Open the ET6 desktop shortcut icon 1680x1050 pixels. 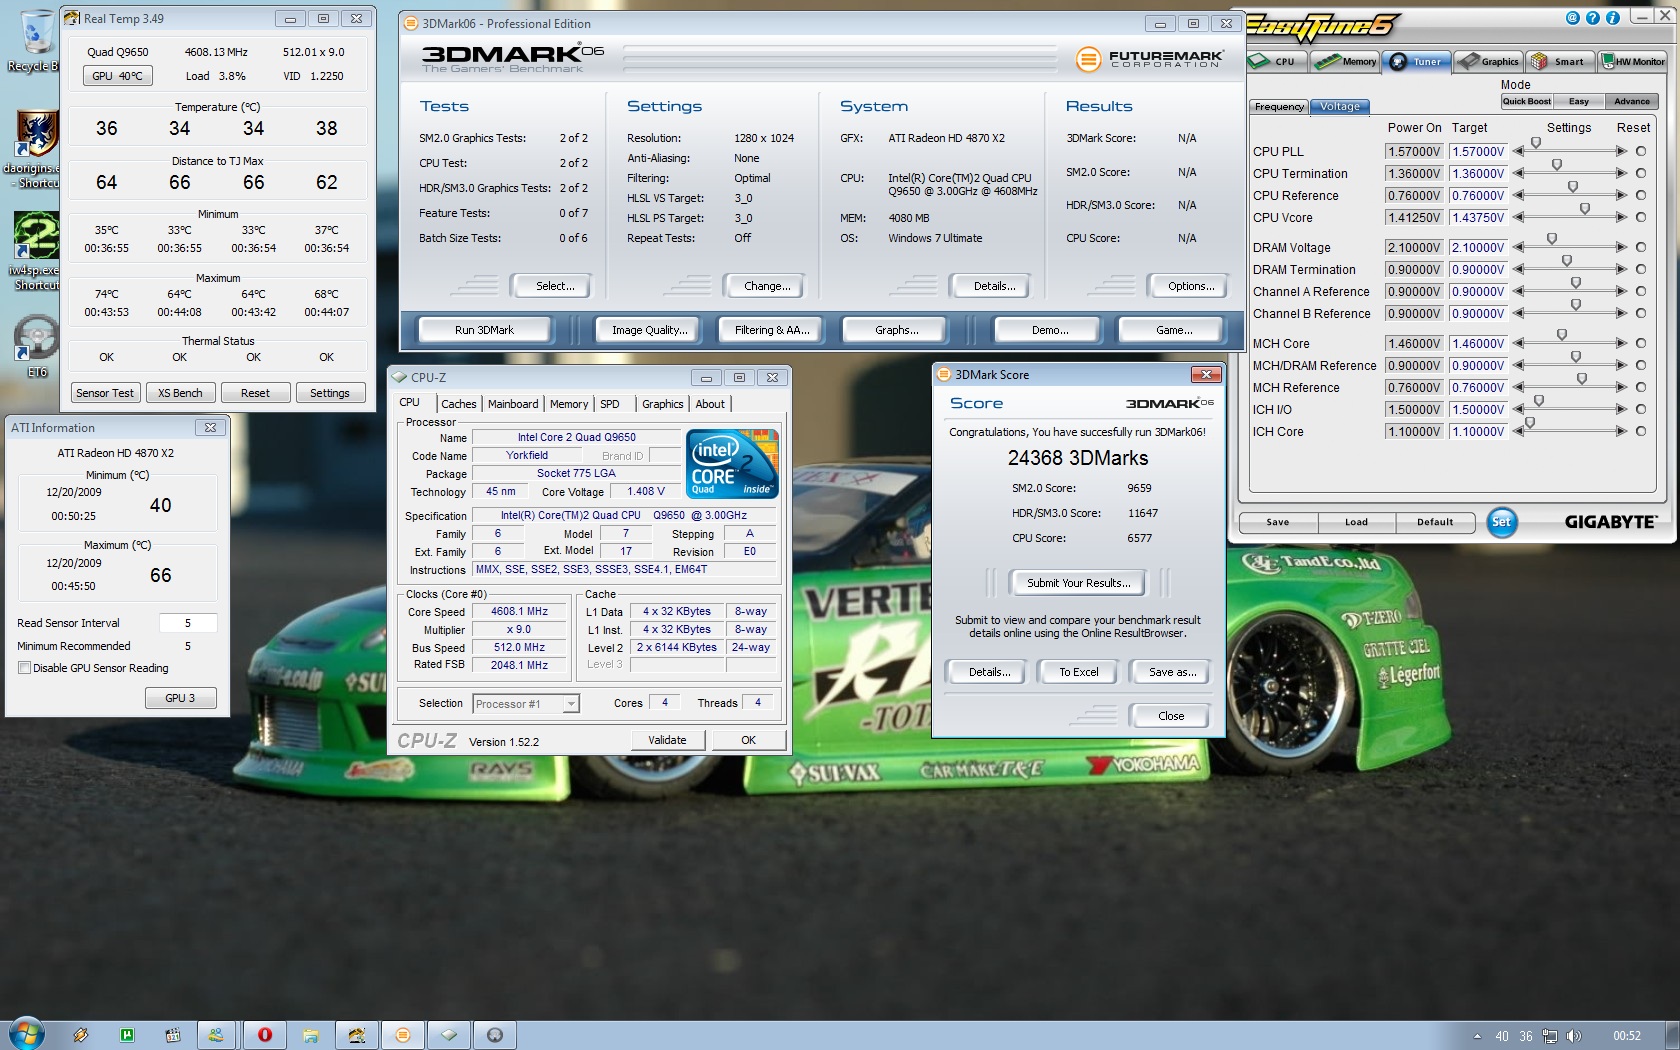(36, 345)
